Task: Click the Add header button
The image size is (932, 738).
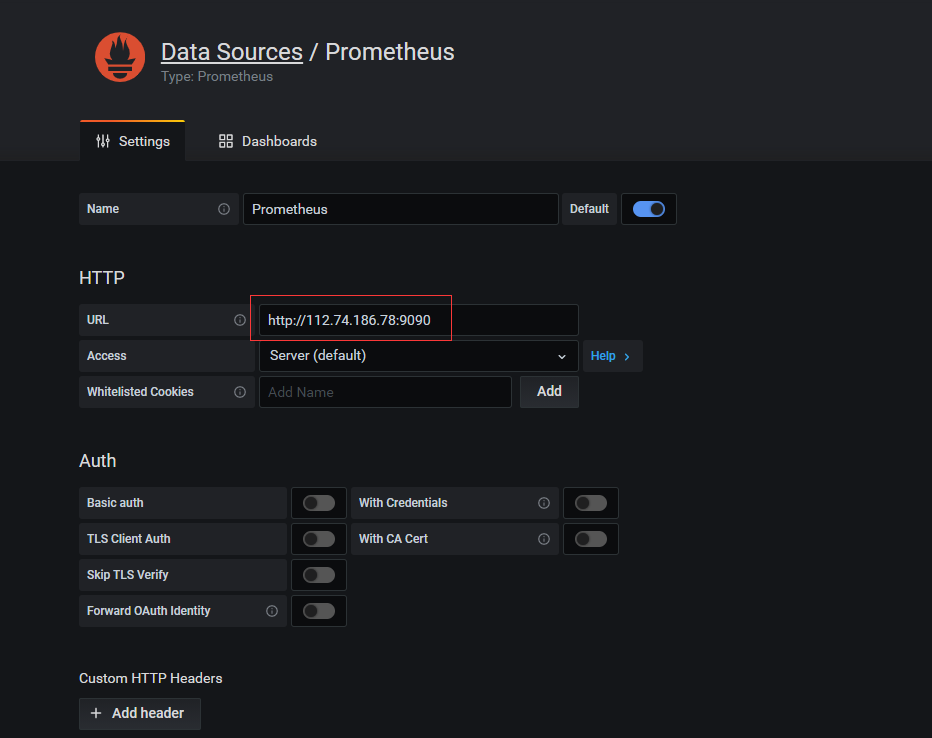Action: (x=140, y=713)
